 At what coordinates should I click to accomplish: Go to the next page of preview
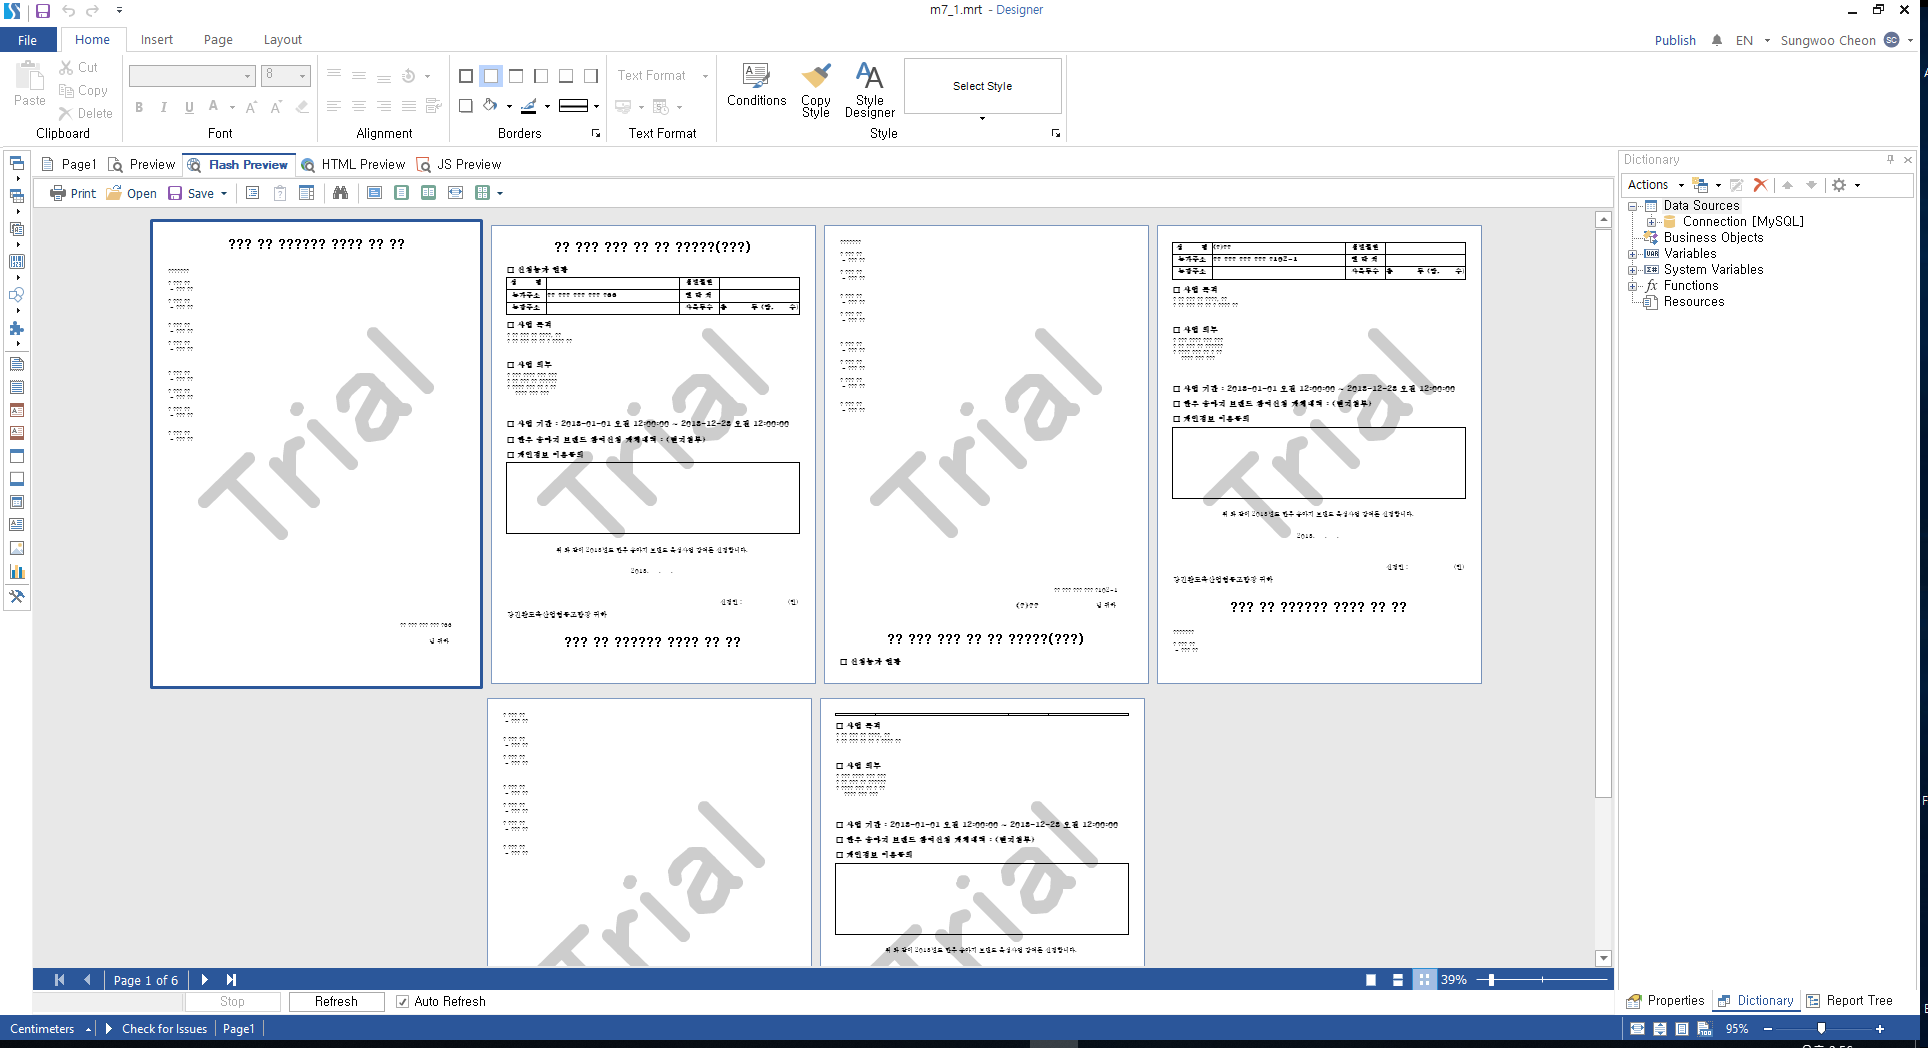pos(204,980)
